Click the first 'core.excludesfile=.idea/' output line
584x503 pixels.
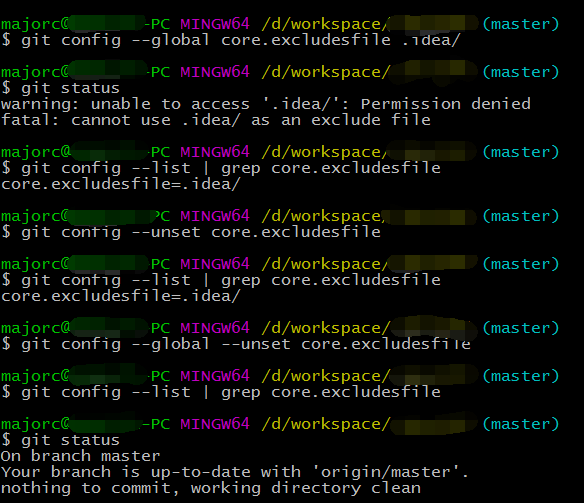point(121,184)
